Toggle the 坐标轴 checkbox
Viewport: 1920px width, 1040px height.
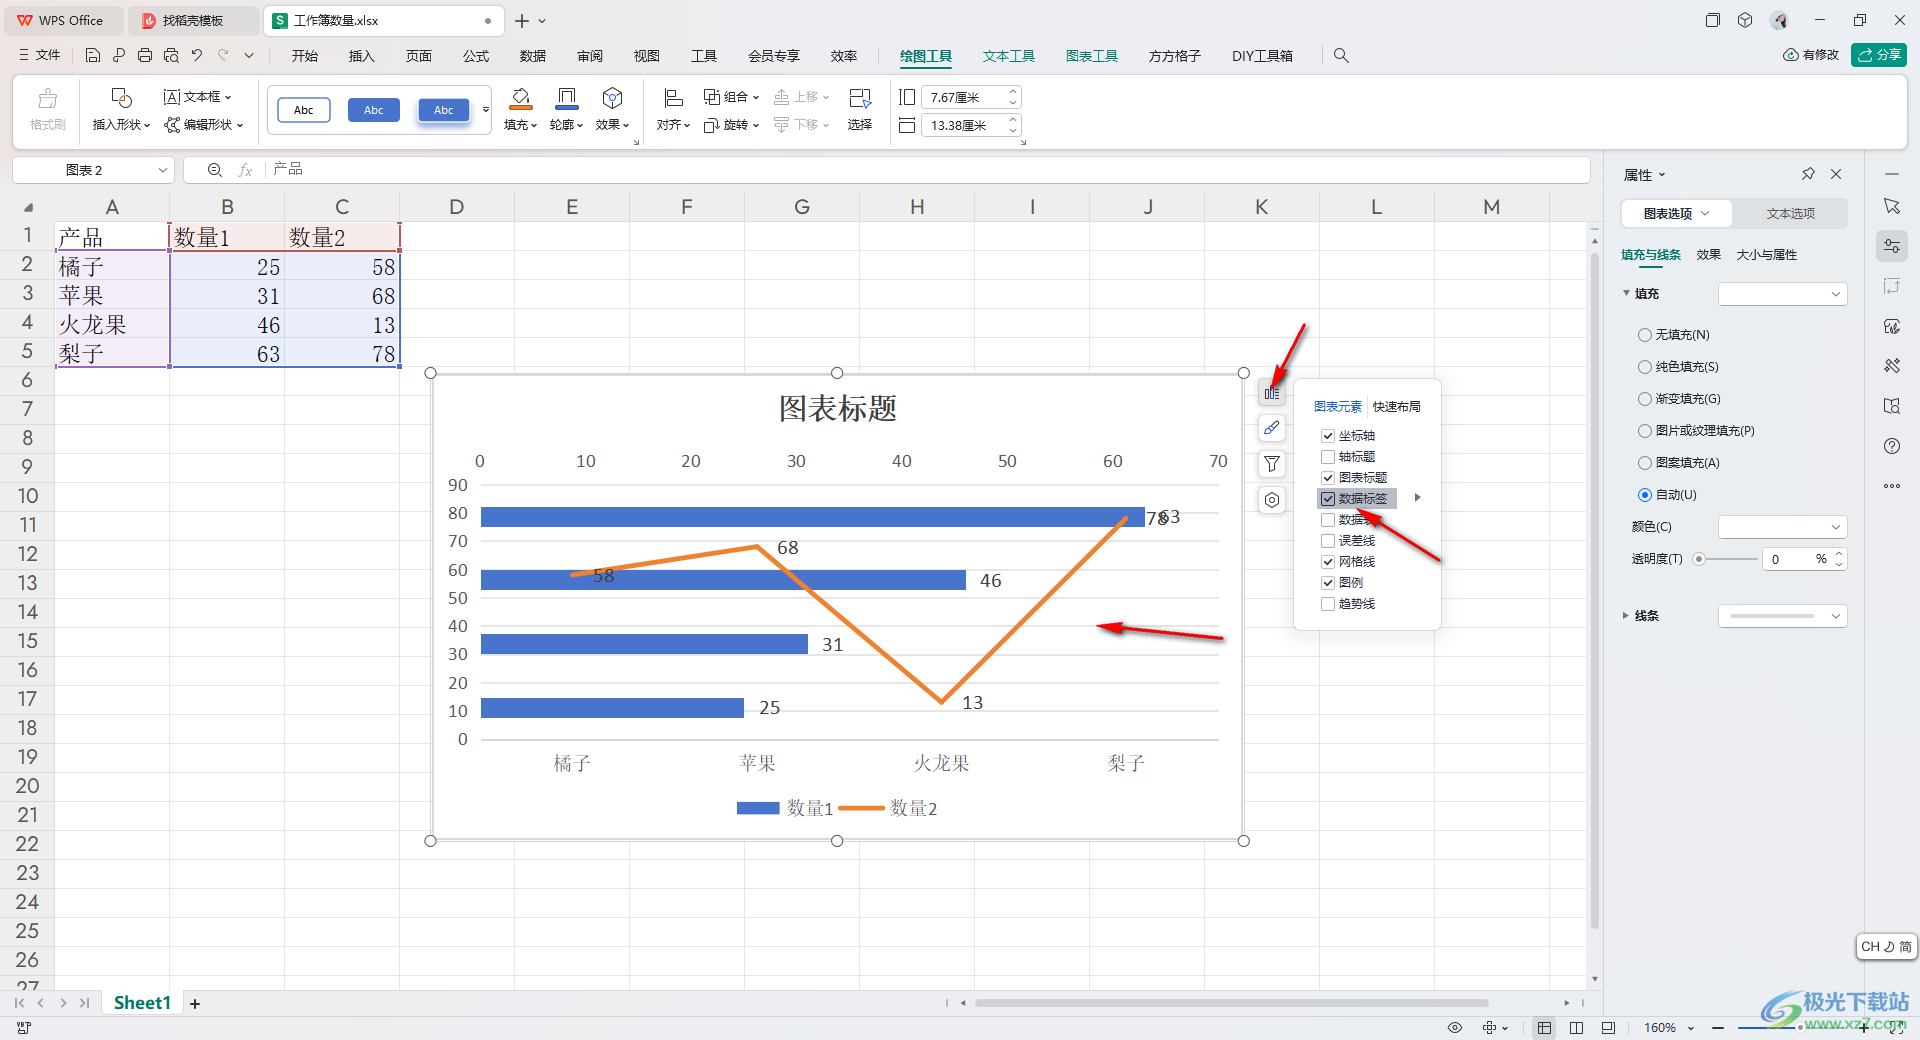click(x=1328, y=436)
